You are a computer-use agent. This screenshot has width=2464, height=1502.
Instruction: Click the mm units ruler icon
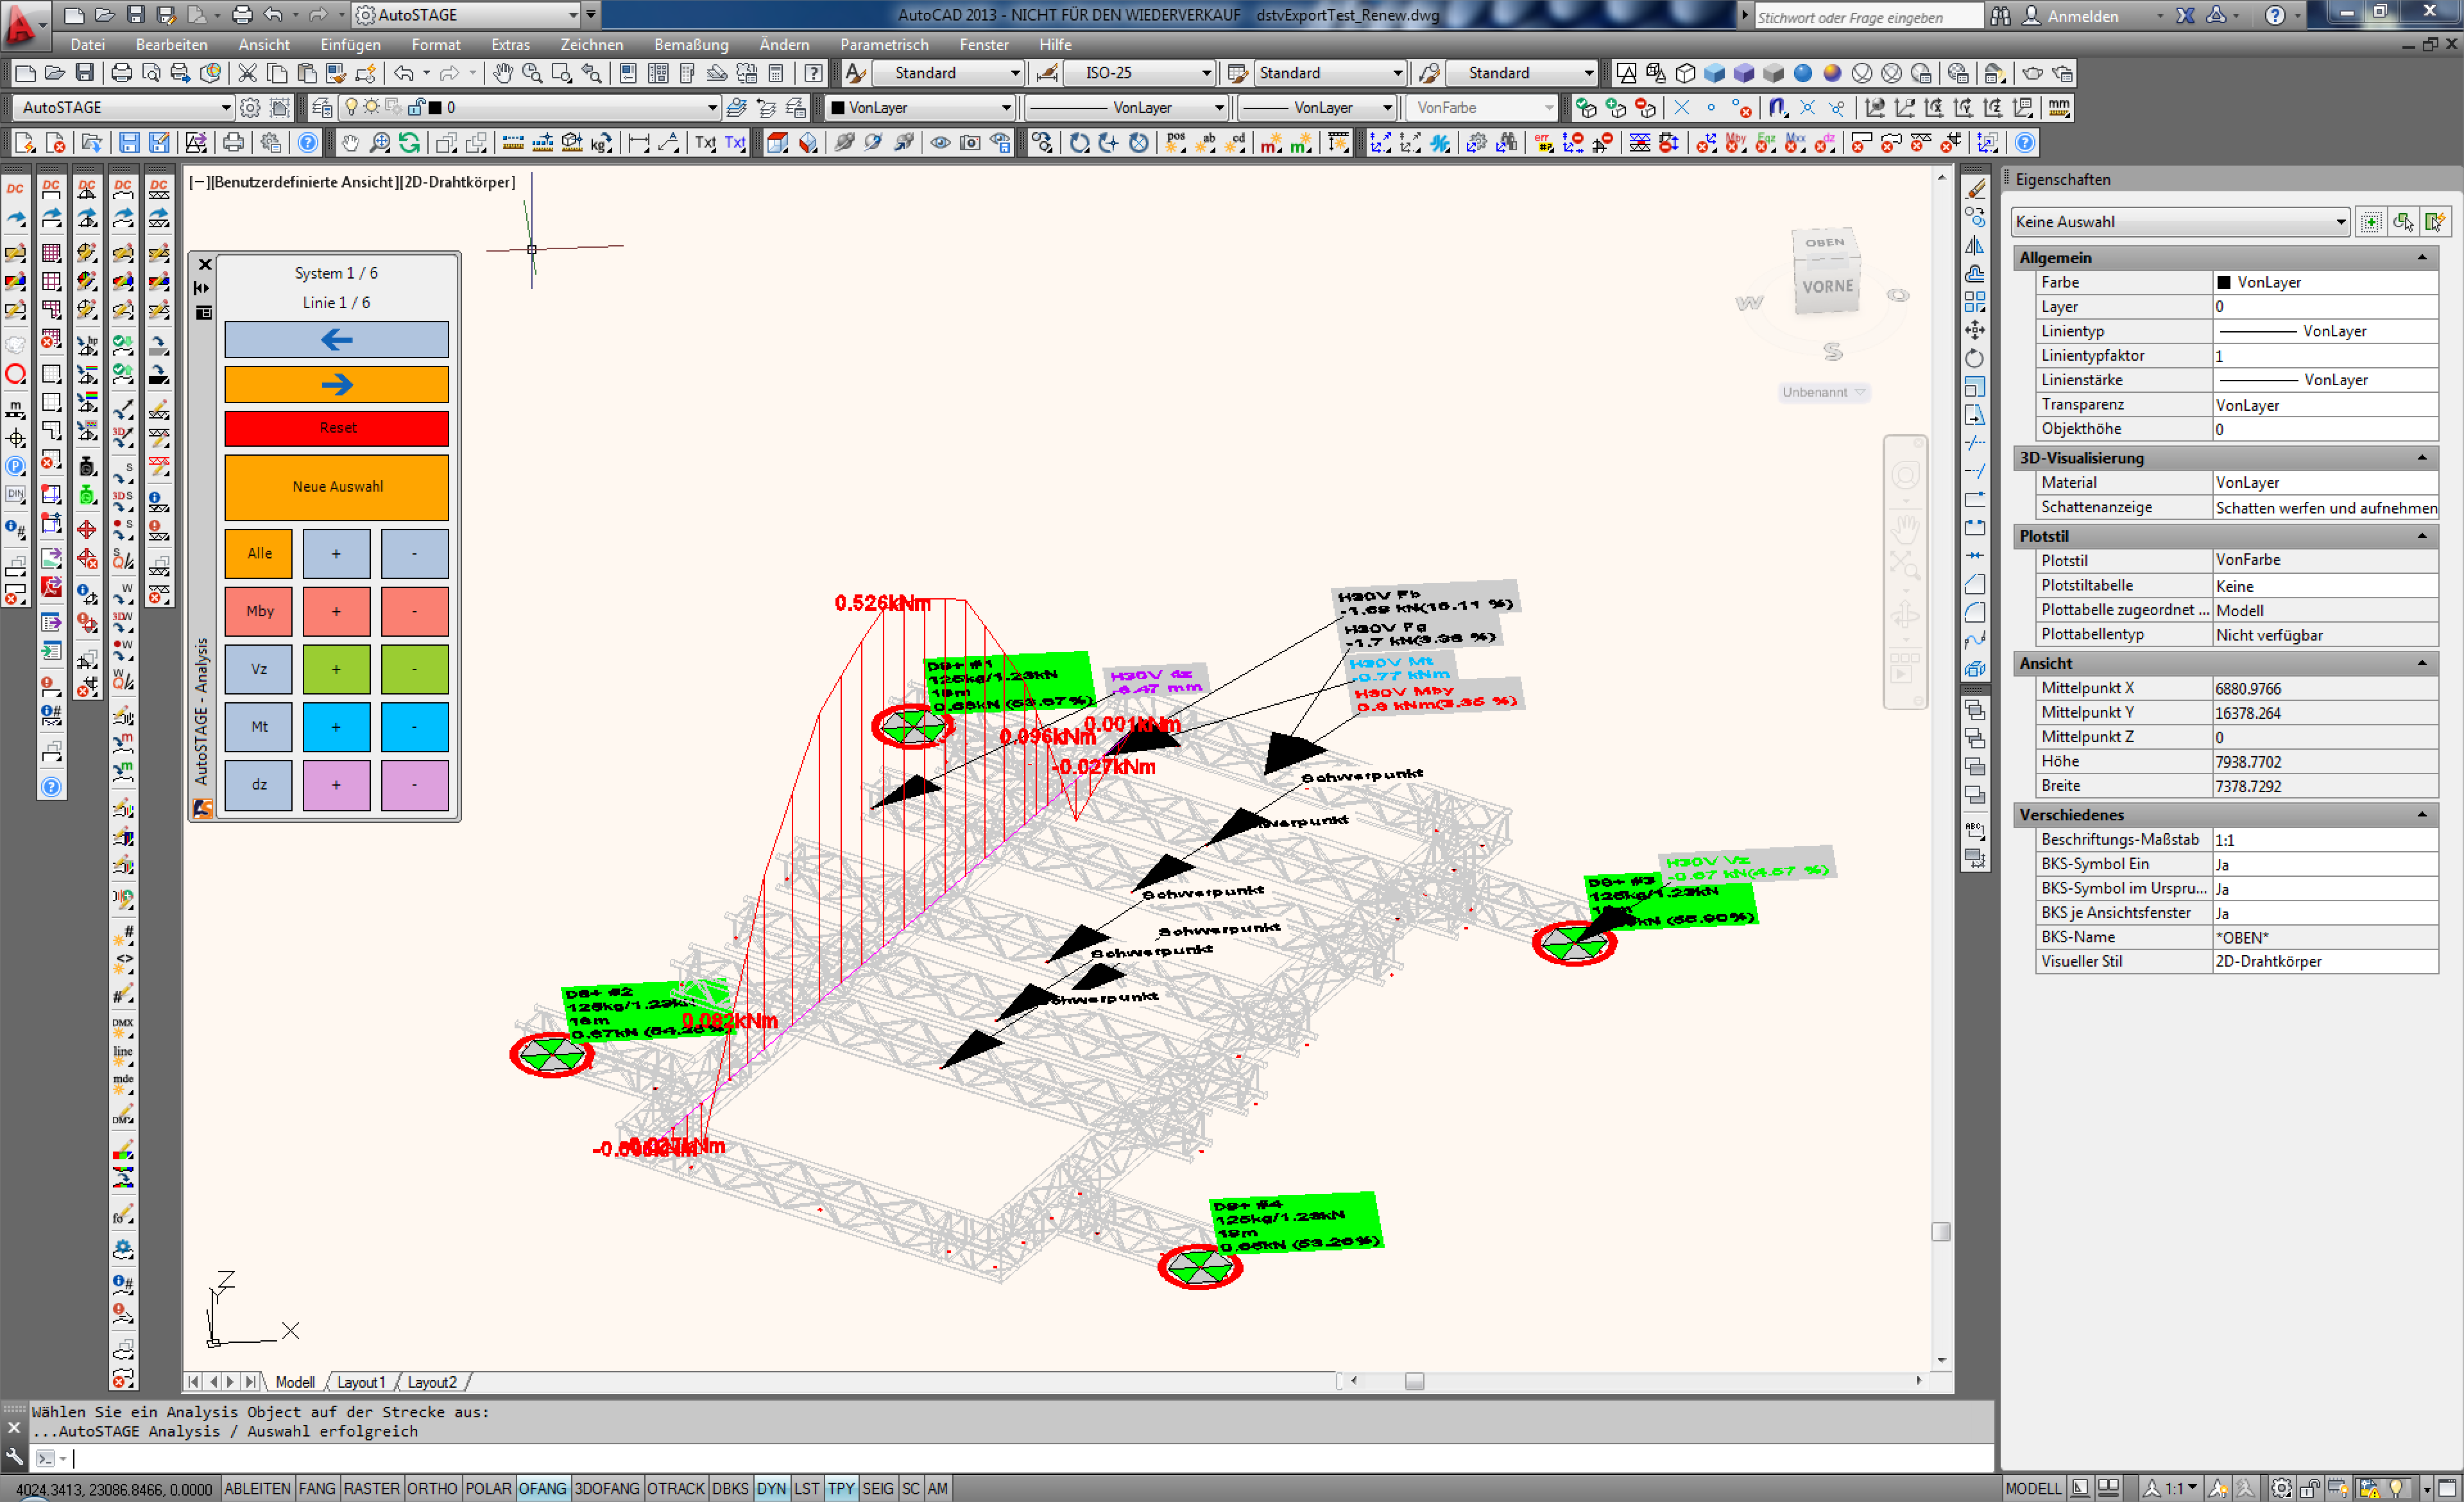(x=2058, y=107)
